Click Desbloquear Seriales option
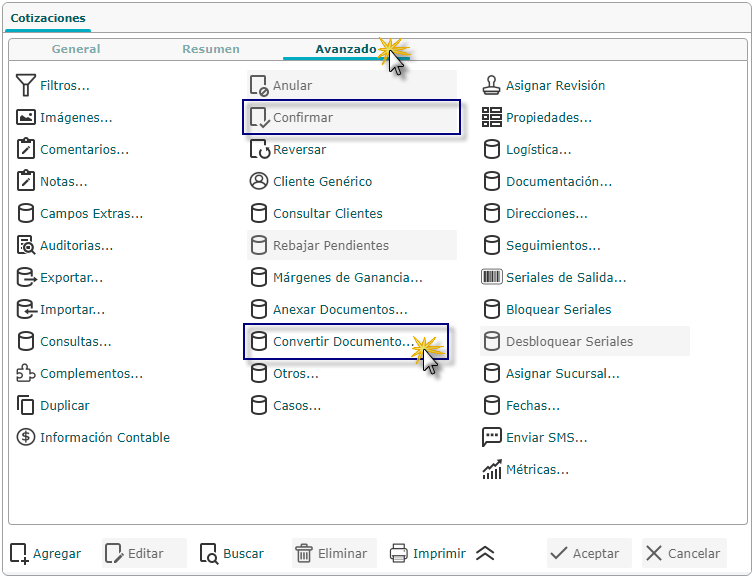Image resolution: width=755 pixels, height=577 pixels. click(x=585, y=341)
